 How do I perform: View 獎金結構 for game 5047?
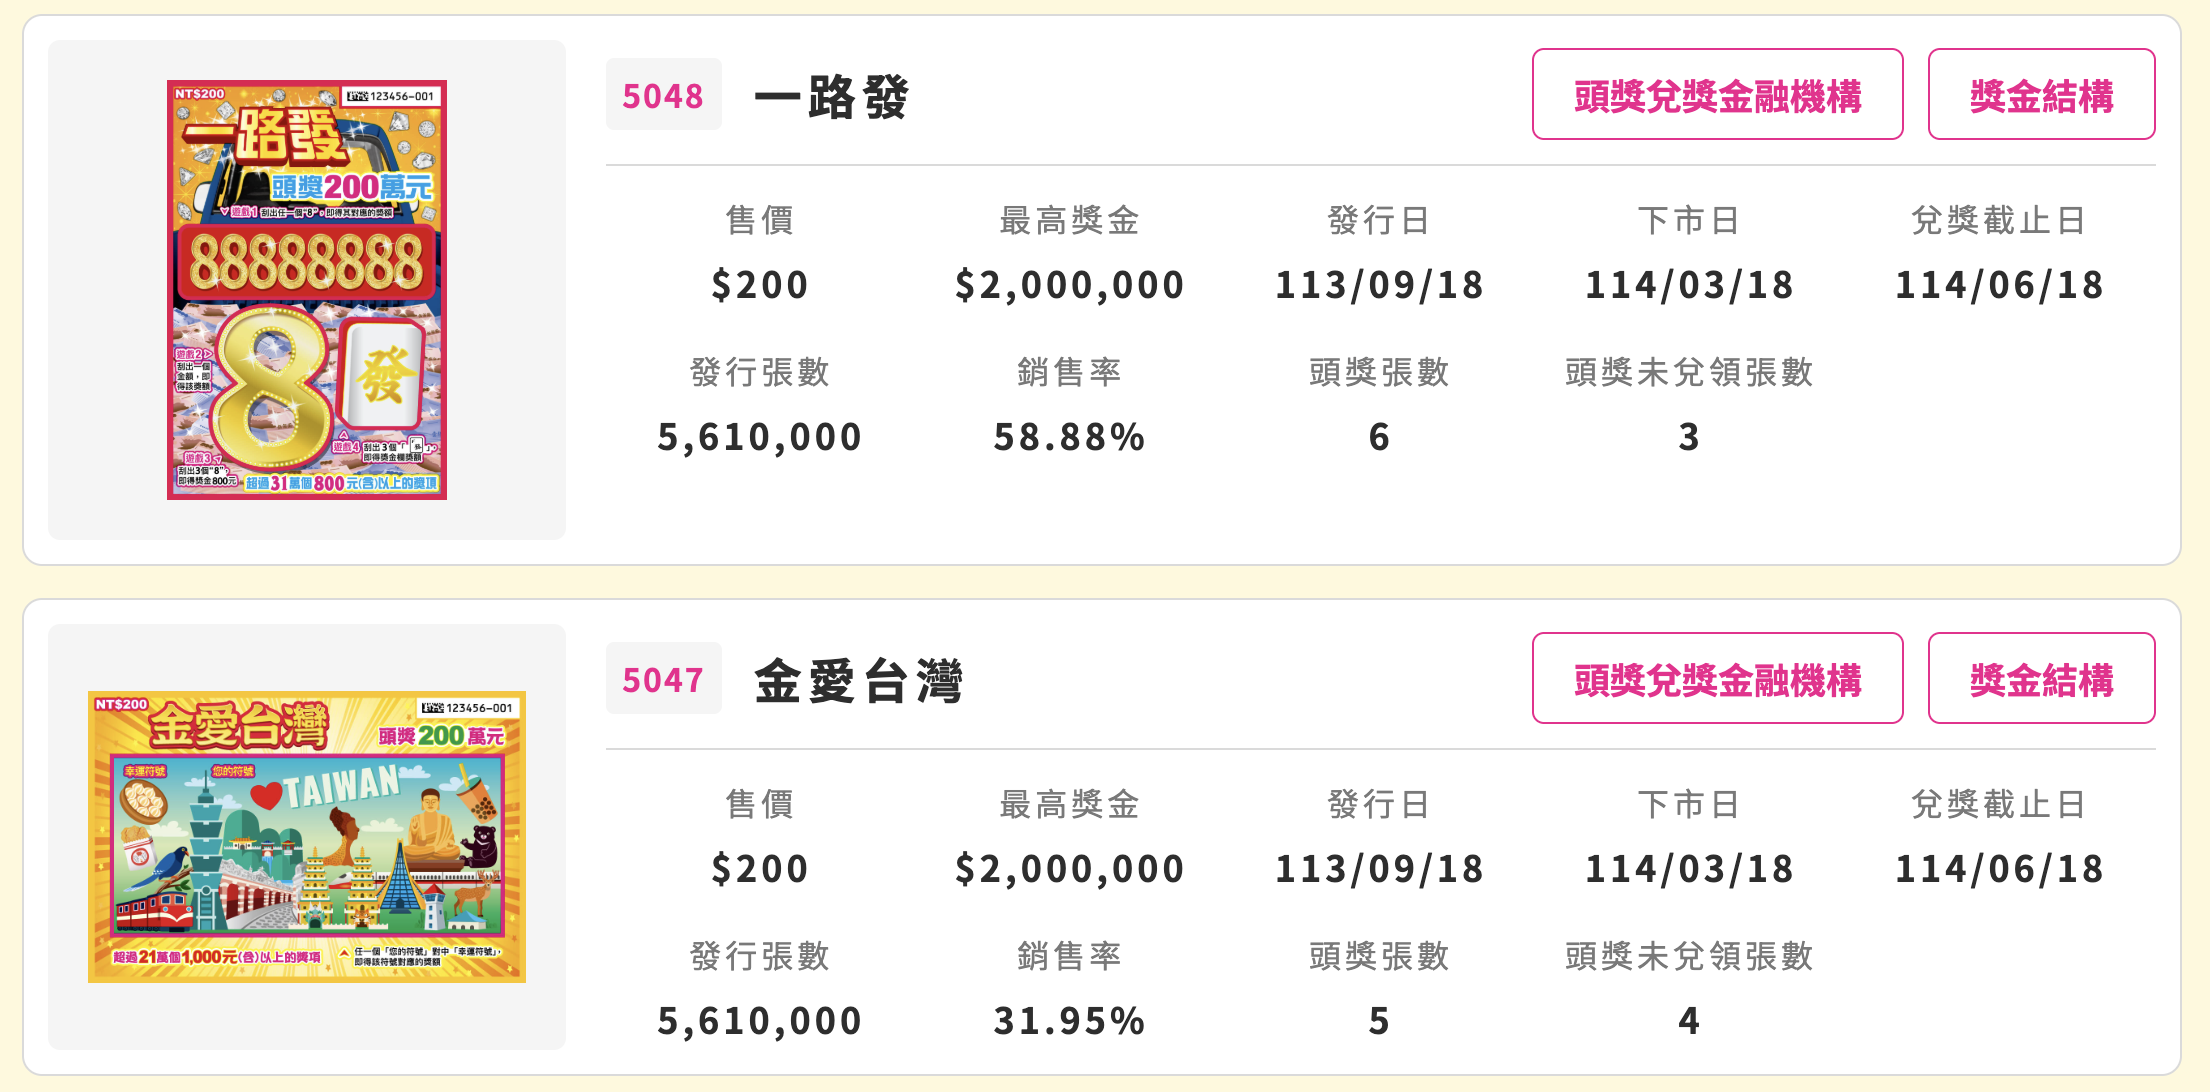(x=2041, y=679)
